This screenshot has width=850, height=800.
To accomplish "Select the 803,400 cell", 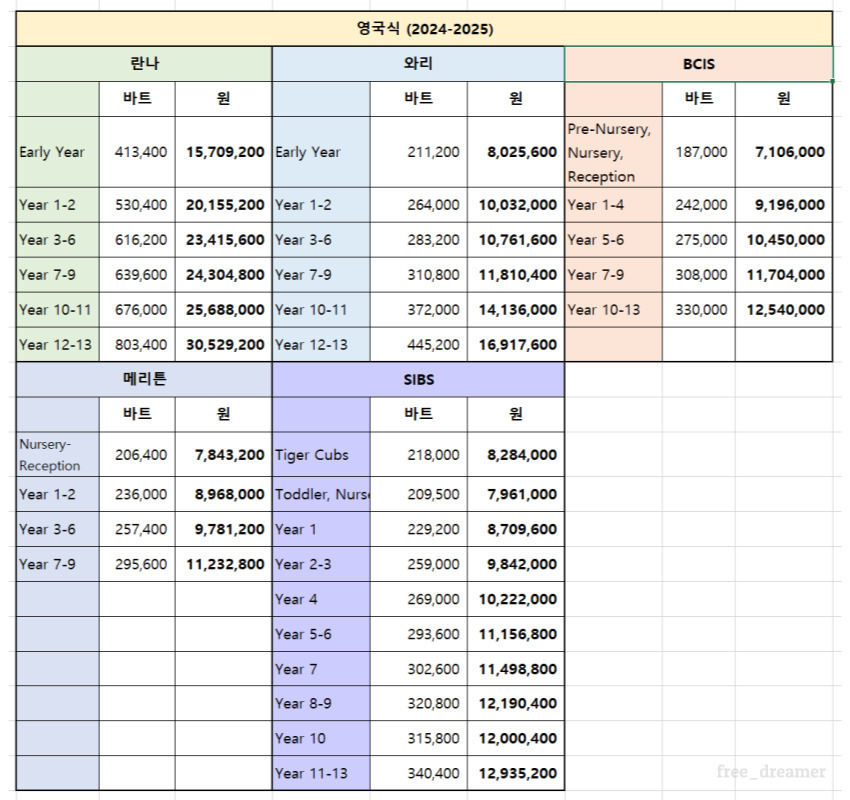I will (137, 344).
